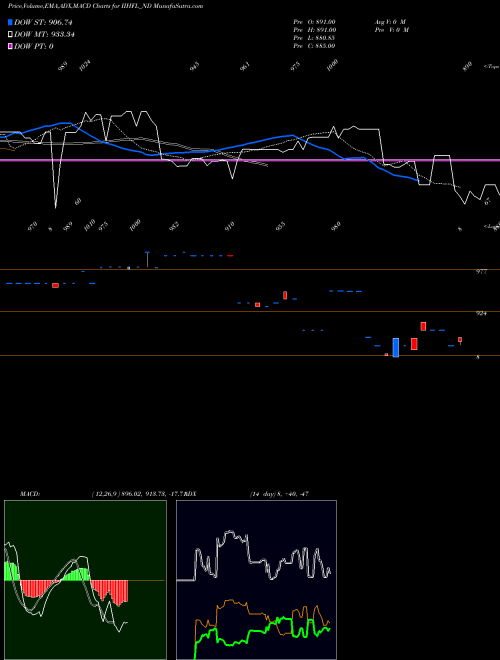Select the chart title mentioning MunafaSutra.com
Viewport: 500px width, 660px height.
click(x=106, y=6)
